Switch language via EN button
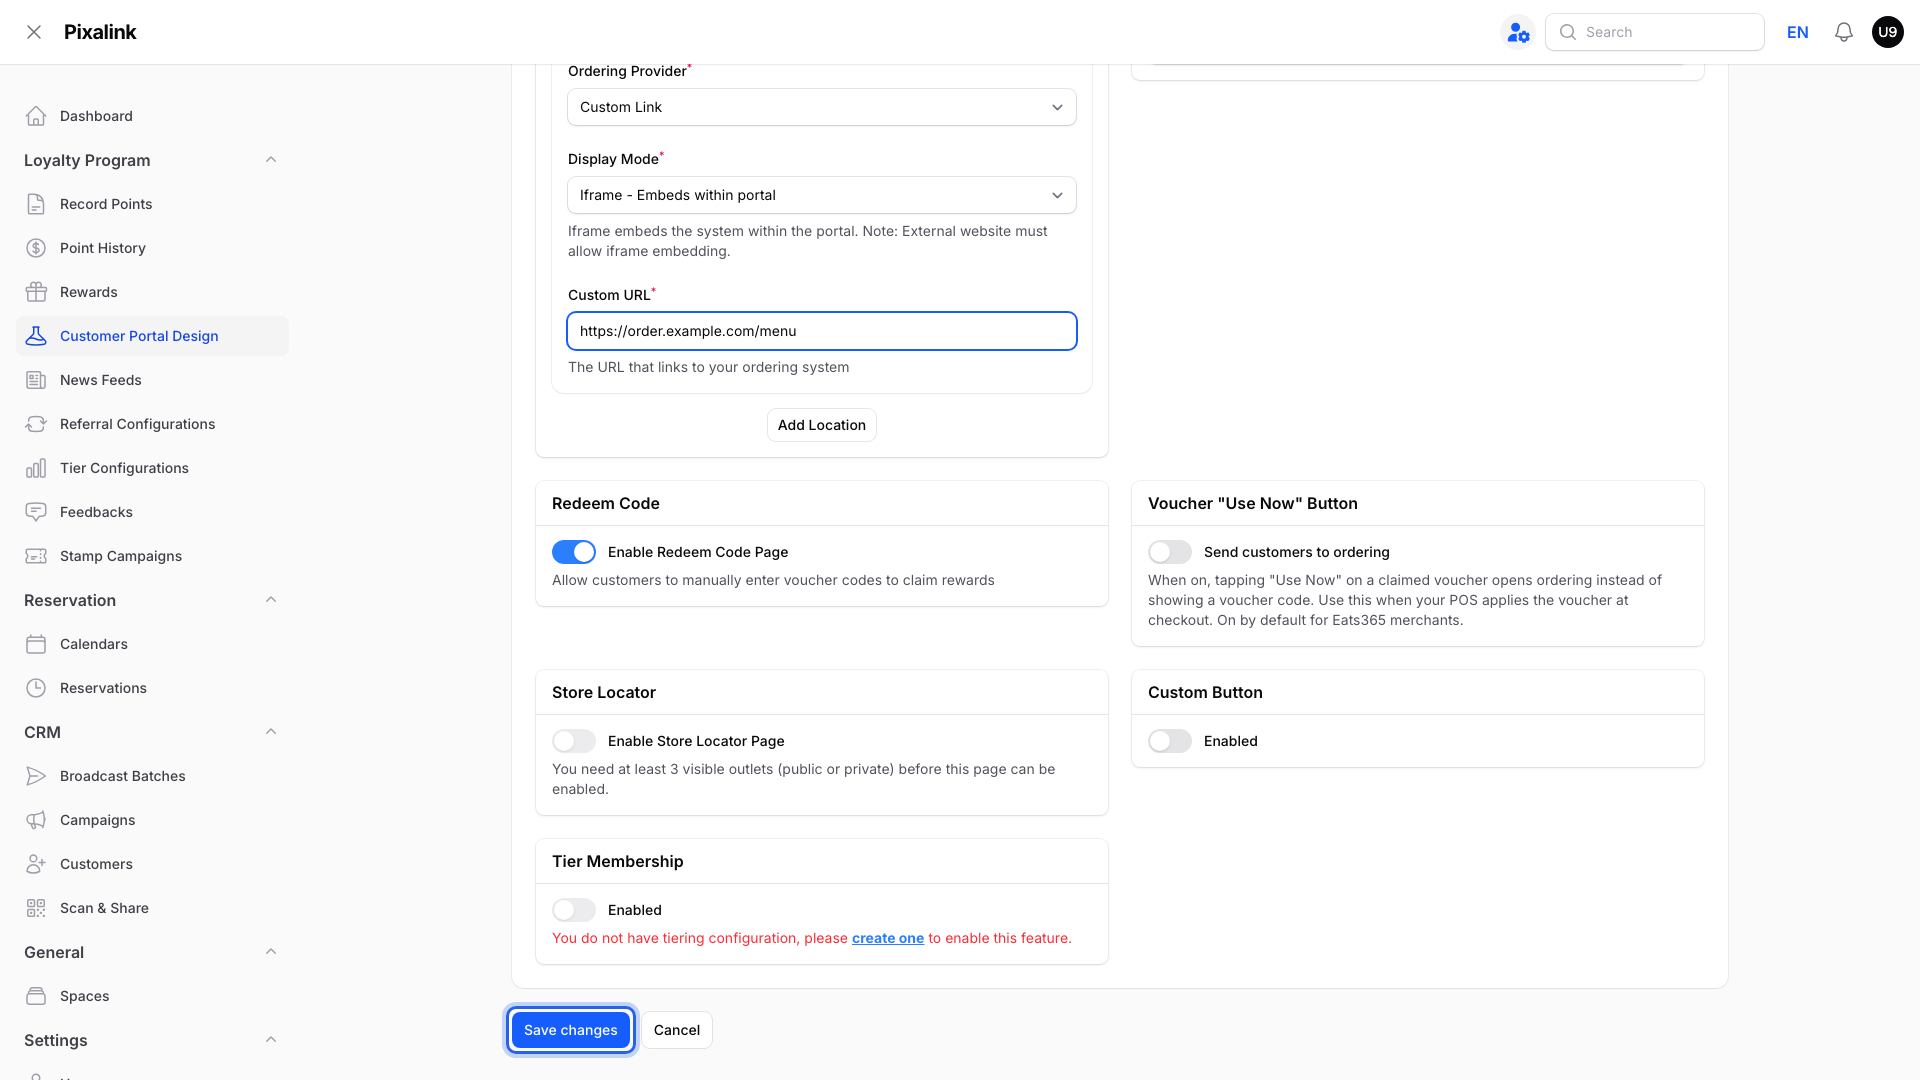 tap(1798, 32)
